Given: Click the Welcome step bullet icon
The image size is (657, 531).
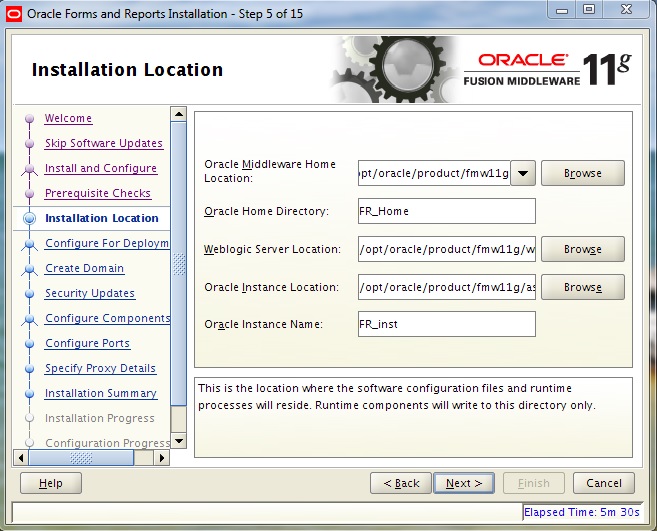Looking at the screenshot, I should click(x=28, y=119).
